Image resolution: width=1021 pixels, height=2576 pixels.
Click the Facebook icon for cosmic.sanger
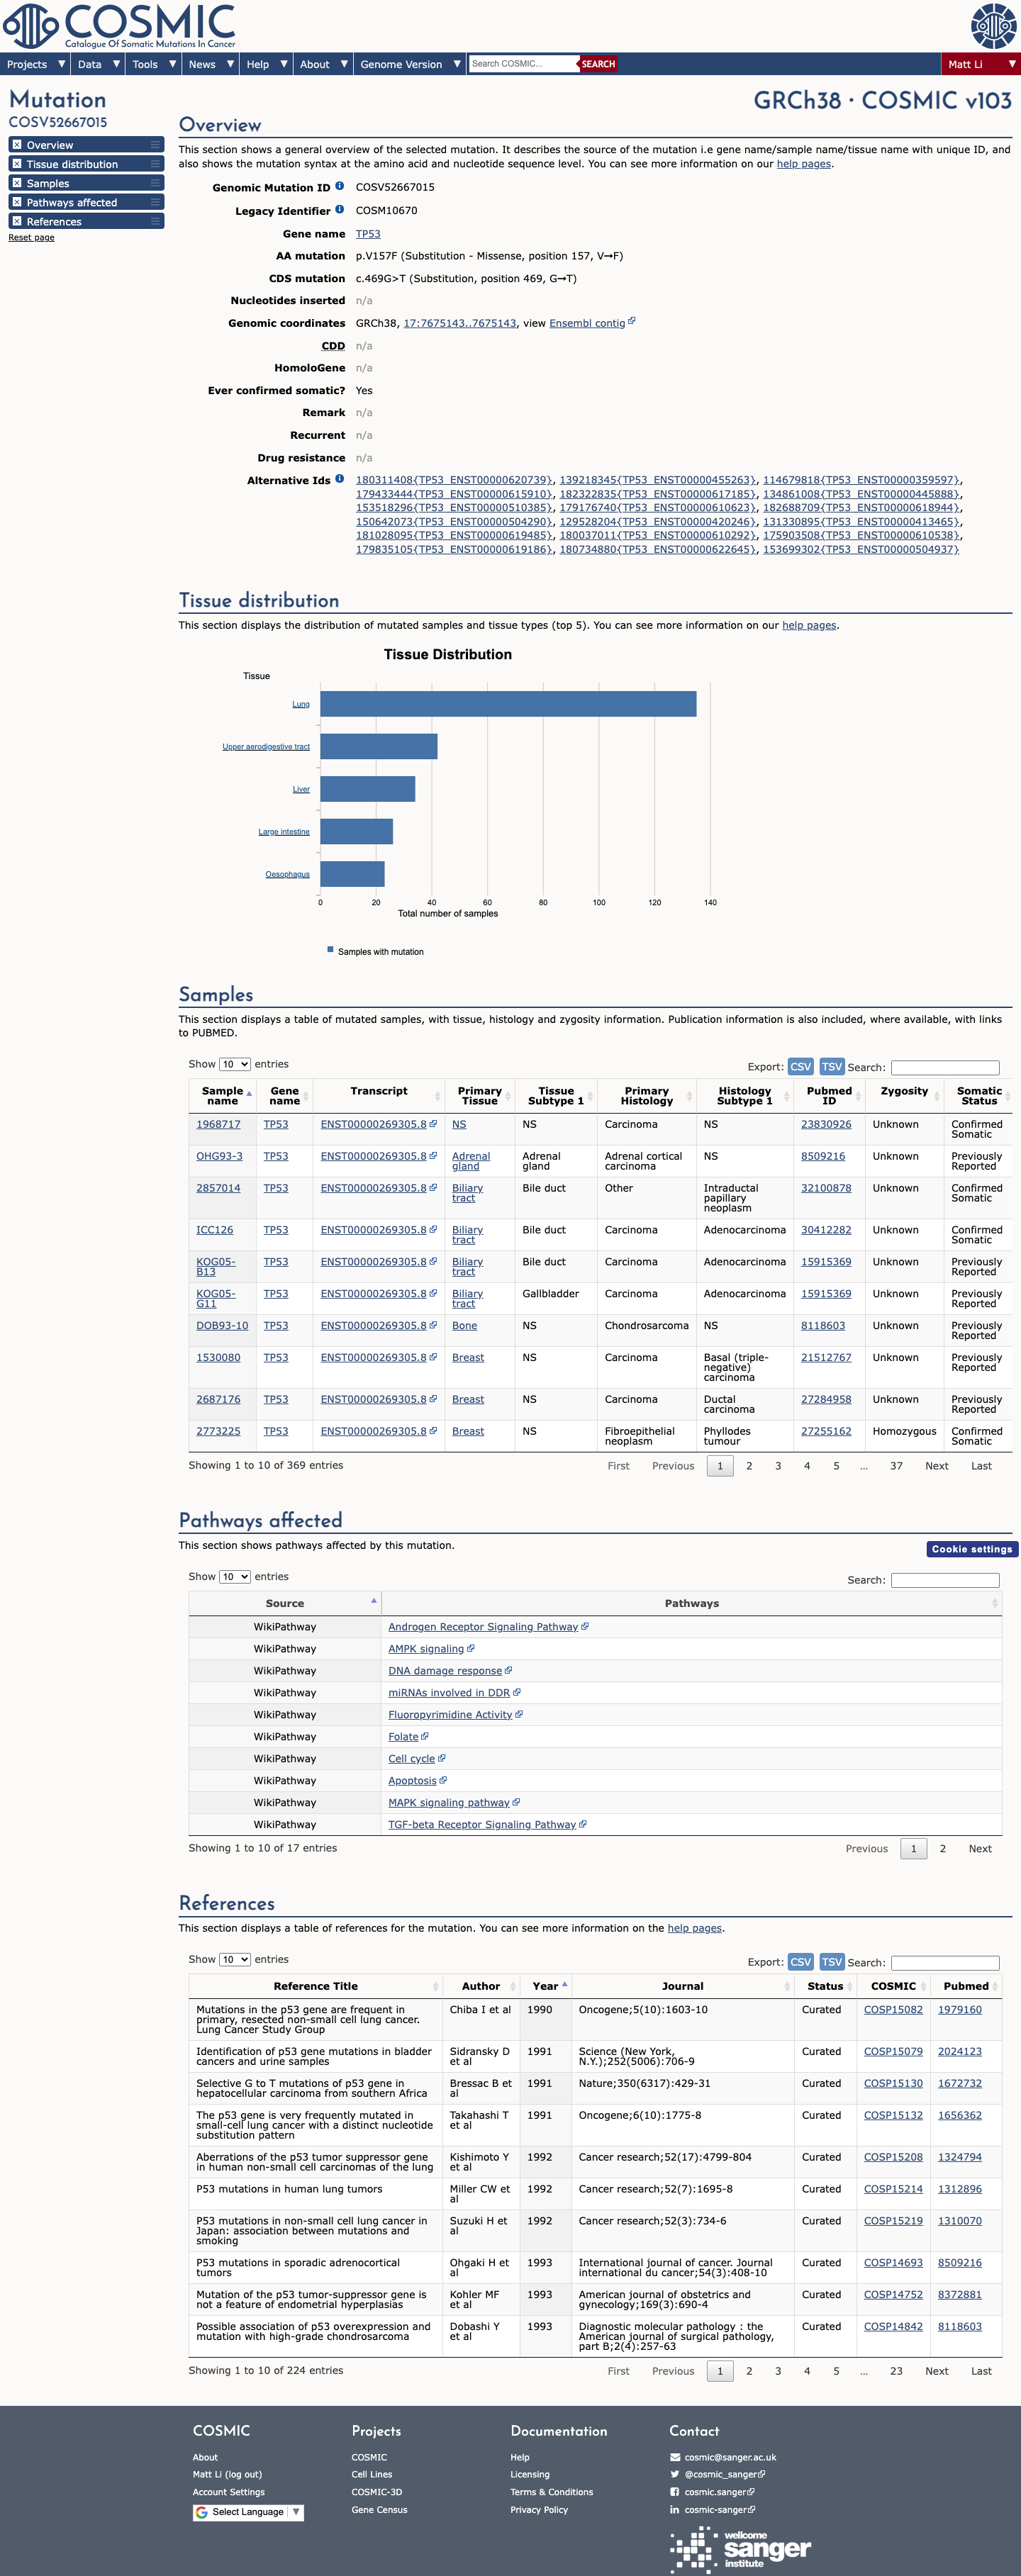675,2492
